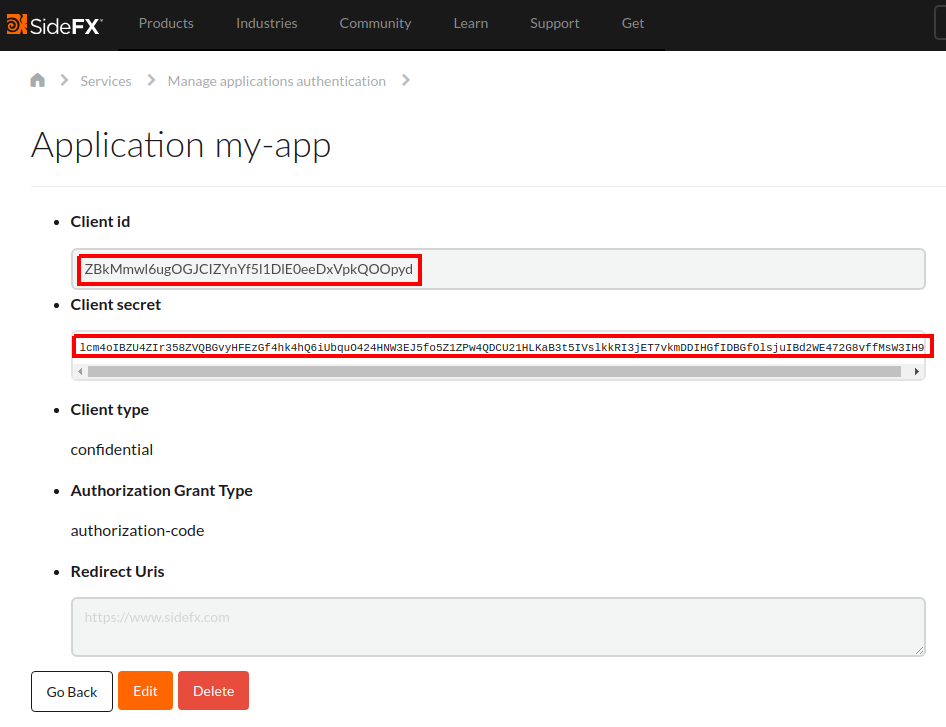
Task: Select the Client secret text field
Action: pyautogui.click(x=497, y=347)
